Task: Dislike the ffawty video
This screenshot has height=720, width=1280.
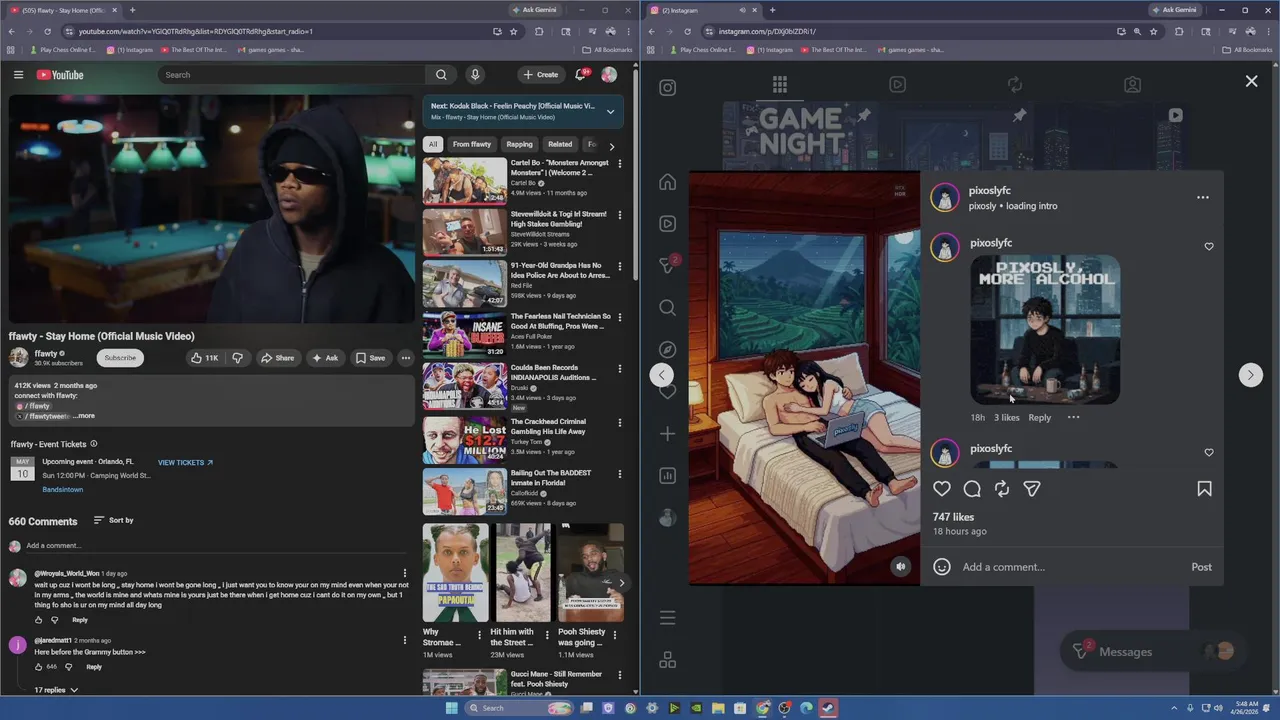Action: [x=238, y=358]
